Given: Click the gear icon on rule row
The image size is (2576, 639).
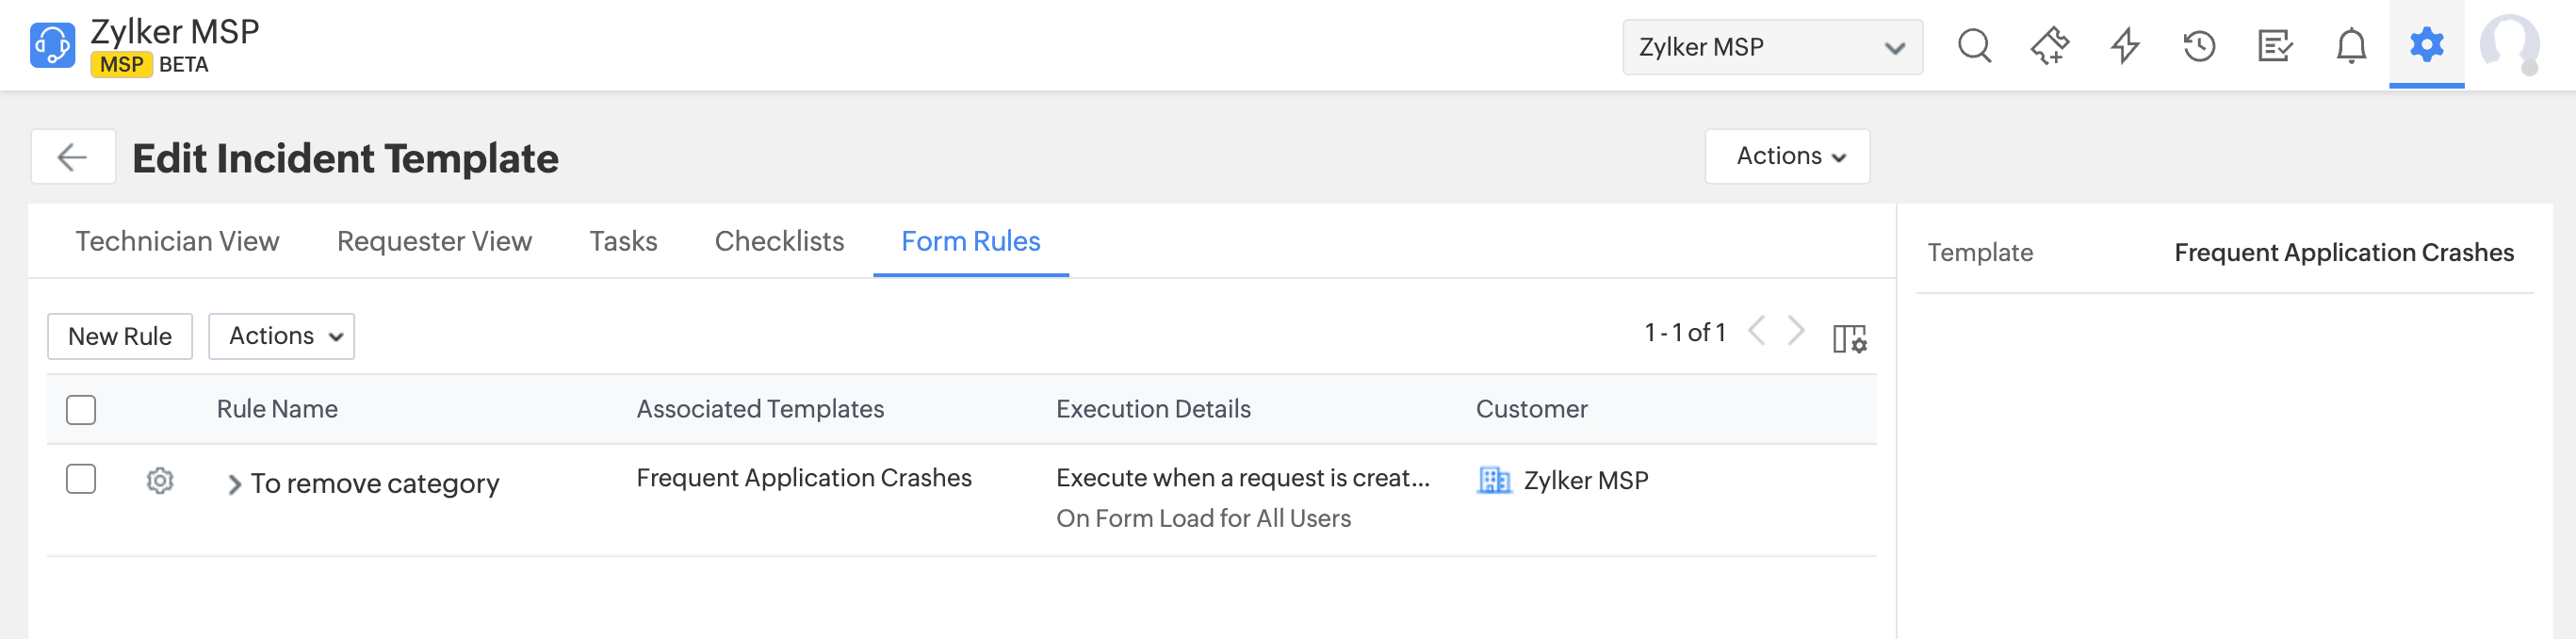Looking at the screenshot, I should [160, 481].
